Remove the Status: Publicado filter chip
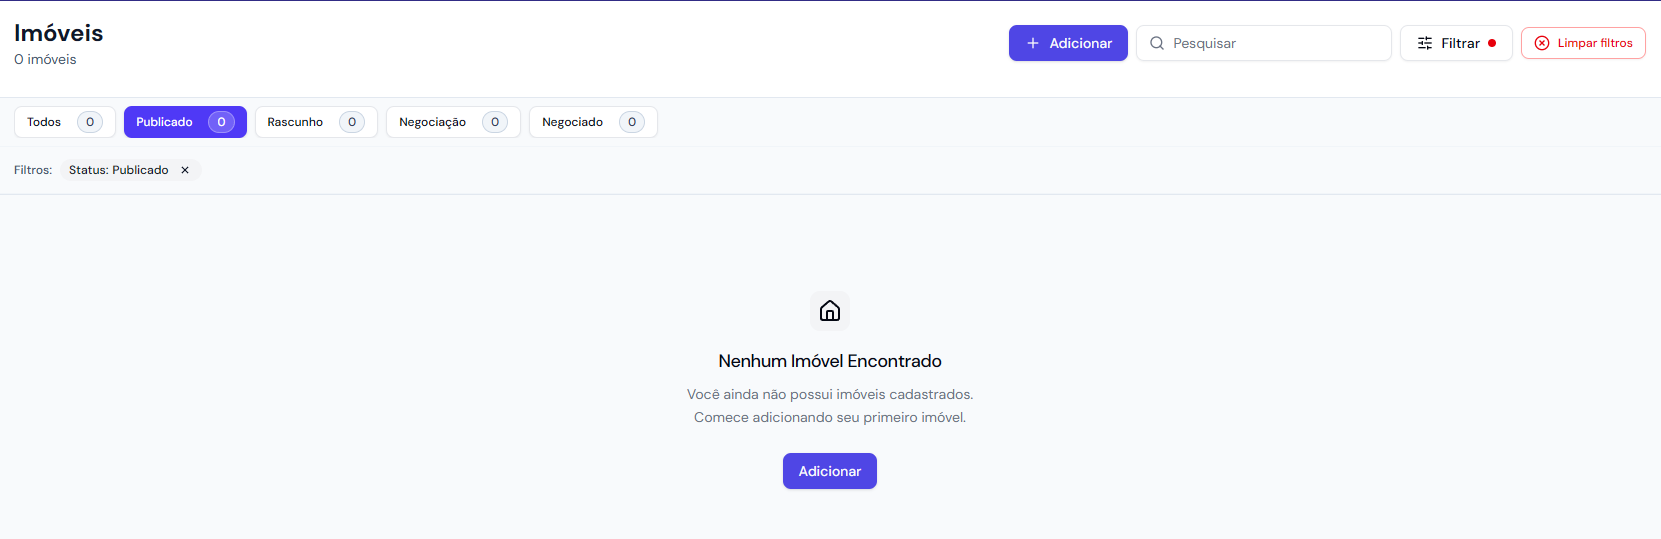 pyautogui.click(x=185, y=170)
